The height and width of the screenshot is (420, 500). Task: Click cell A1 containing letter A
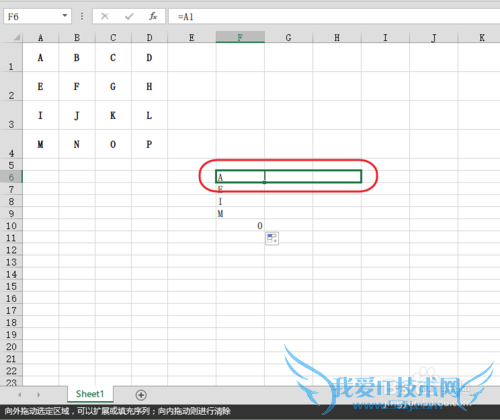(x=41, y=57)
